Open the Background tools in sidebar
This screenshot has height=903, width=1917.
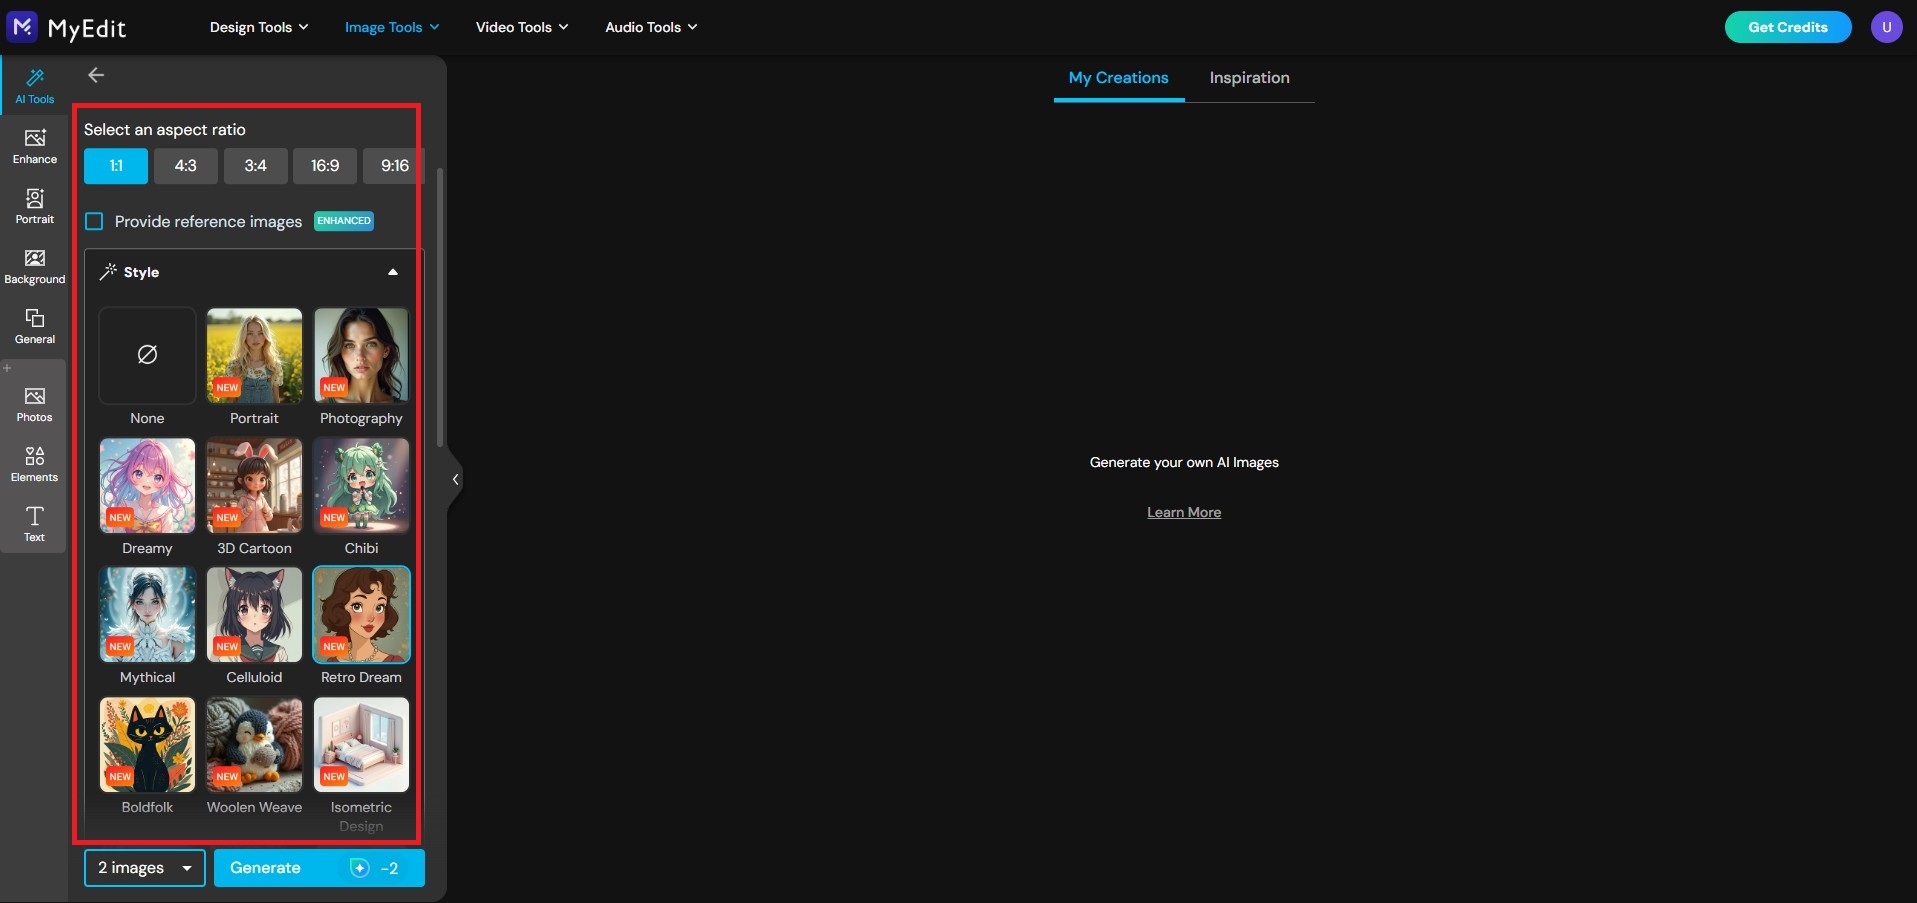(x=35, y=266)
